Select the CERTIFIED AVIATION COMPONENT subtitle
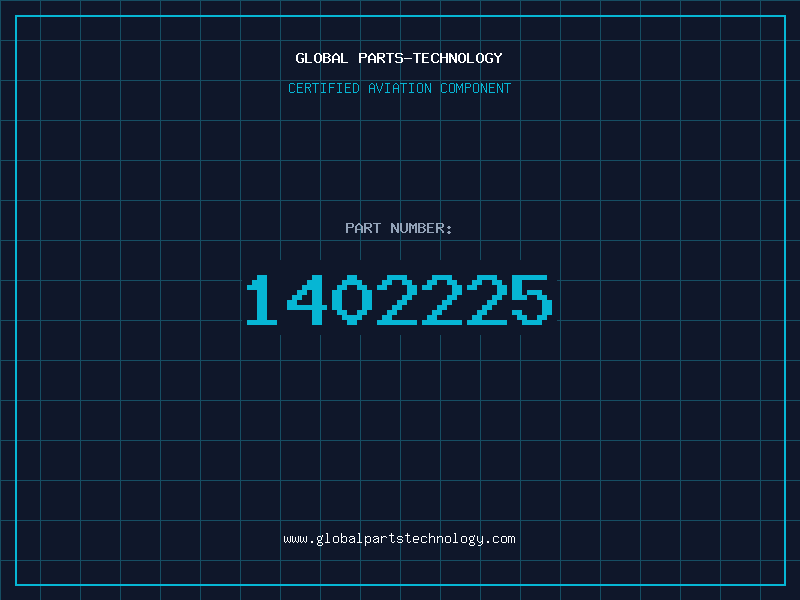Screen dimensions: 800x600 point(399,88)
